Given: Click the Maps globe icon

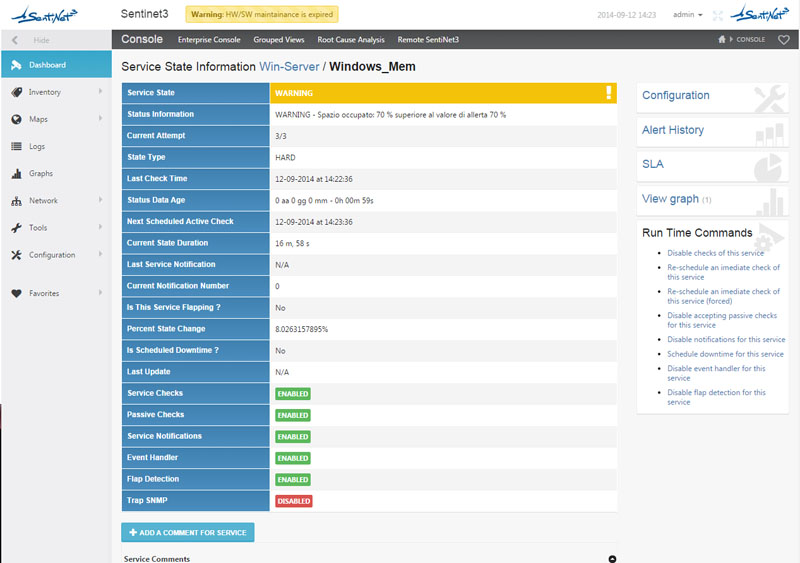Looking at the screenshot, I should [x=16, y=119].
